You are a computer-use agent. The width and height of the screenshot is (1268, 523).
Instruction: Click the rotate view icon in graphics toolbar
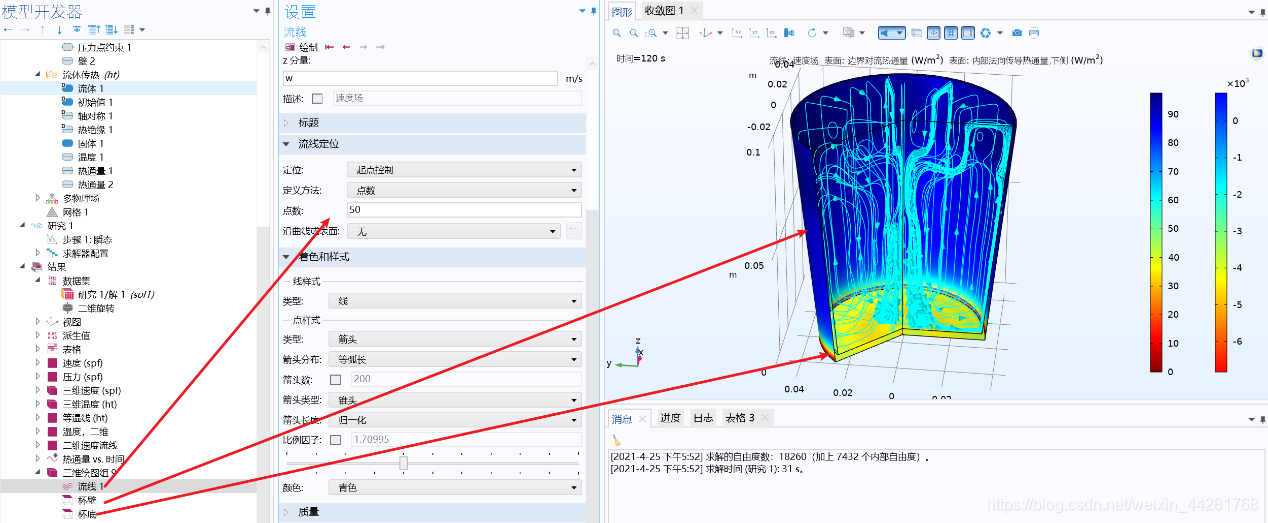[x=812, y=33]
